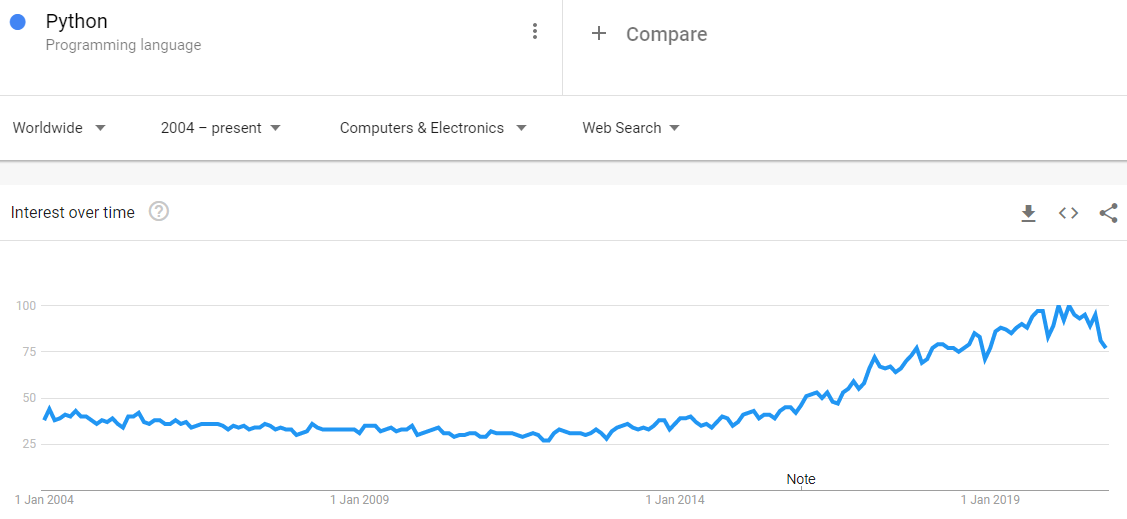Edit the Python search term
Viewport: 1127px width, 519px height.
pyautogui.click(x=77, y=22)
